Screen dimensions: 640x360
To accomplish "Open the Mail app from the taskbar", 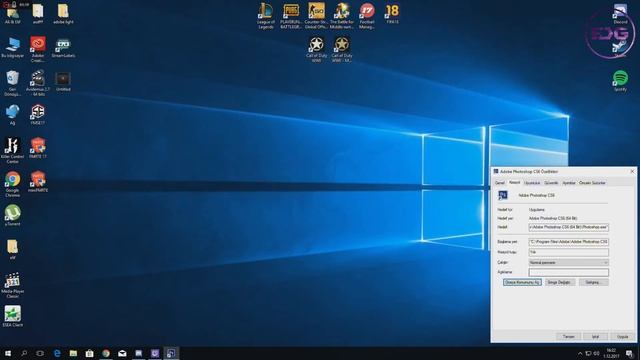I will [122, 353].
